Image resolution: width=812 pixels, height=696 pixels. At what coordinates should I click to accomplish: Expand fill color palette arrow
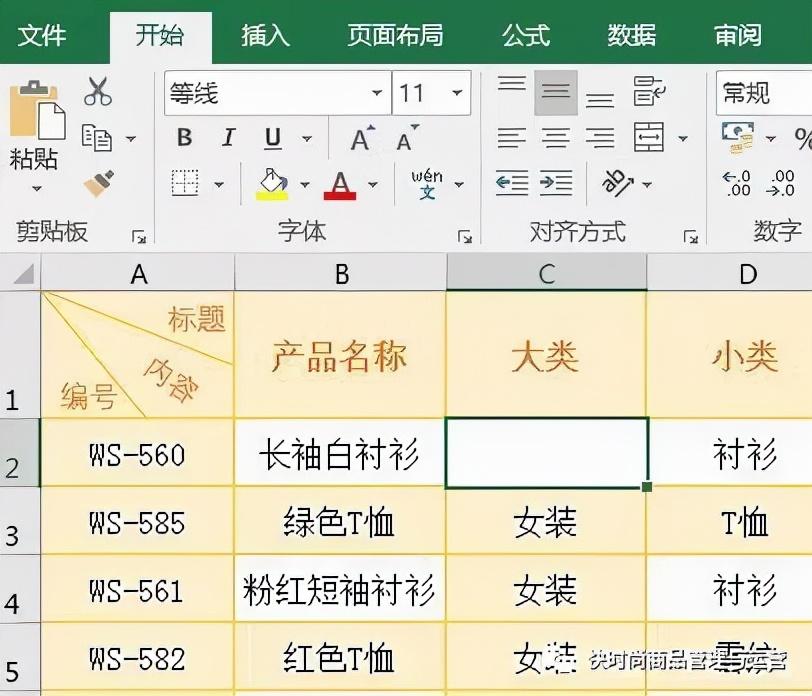pyautogui.click(x=305, y=184)
